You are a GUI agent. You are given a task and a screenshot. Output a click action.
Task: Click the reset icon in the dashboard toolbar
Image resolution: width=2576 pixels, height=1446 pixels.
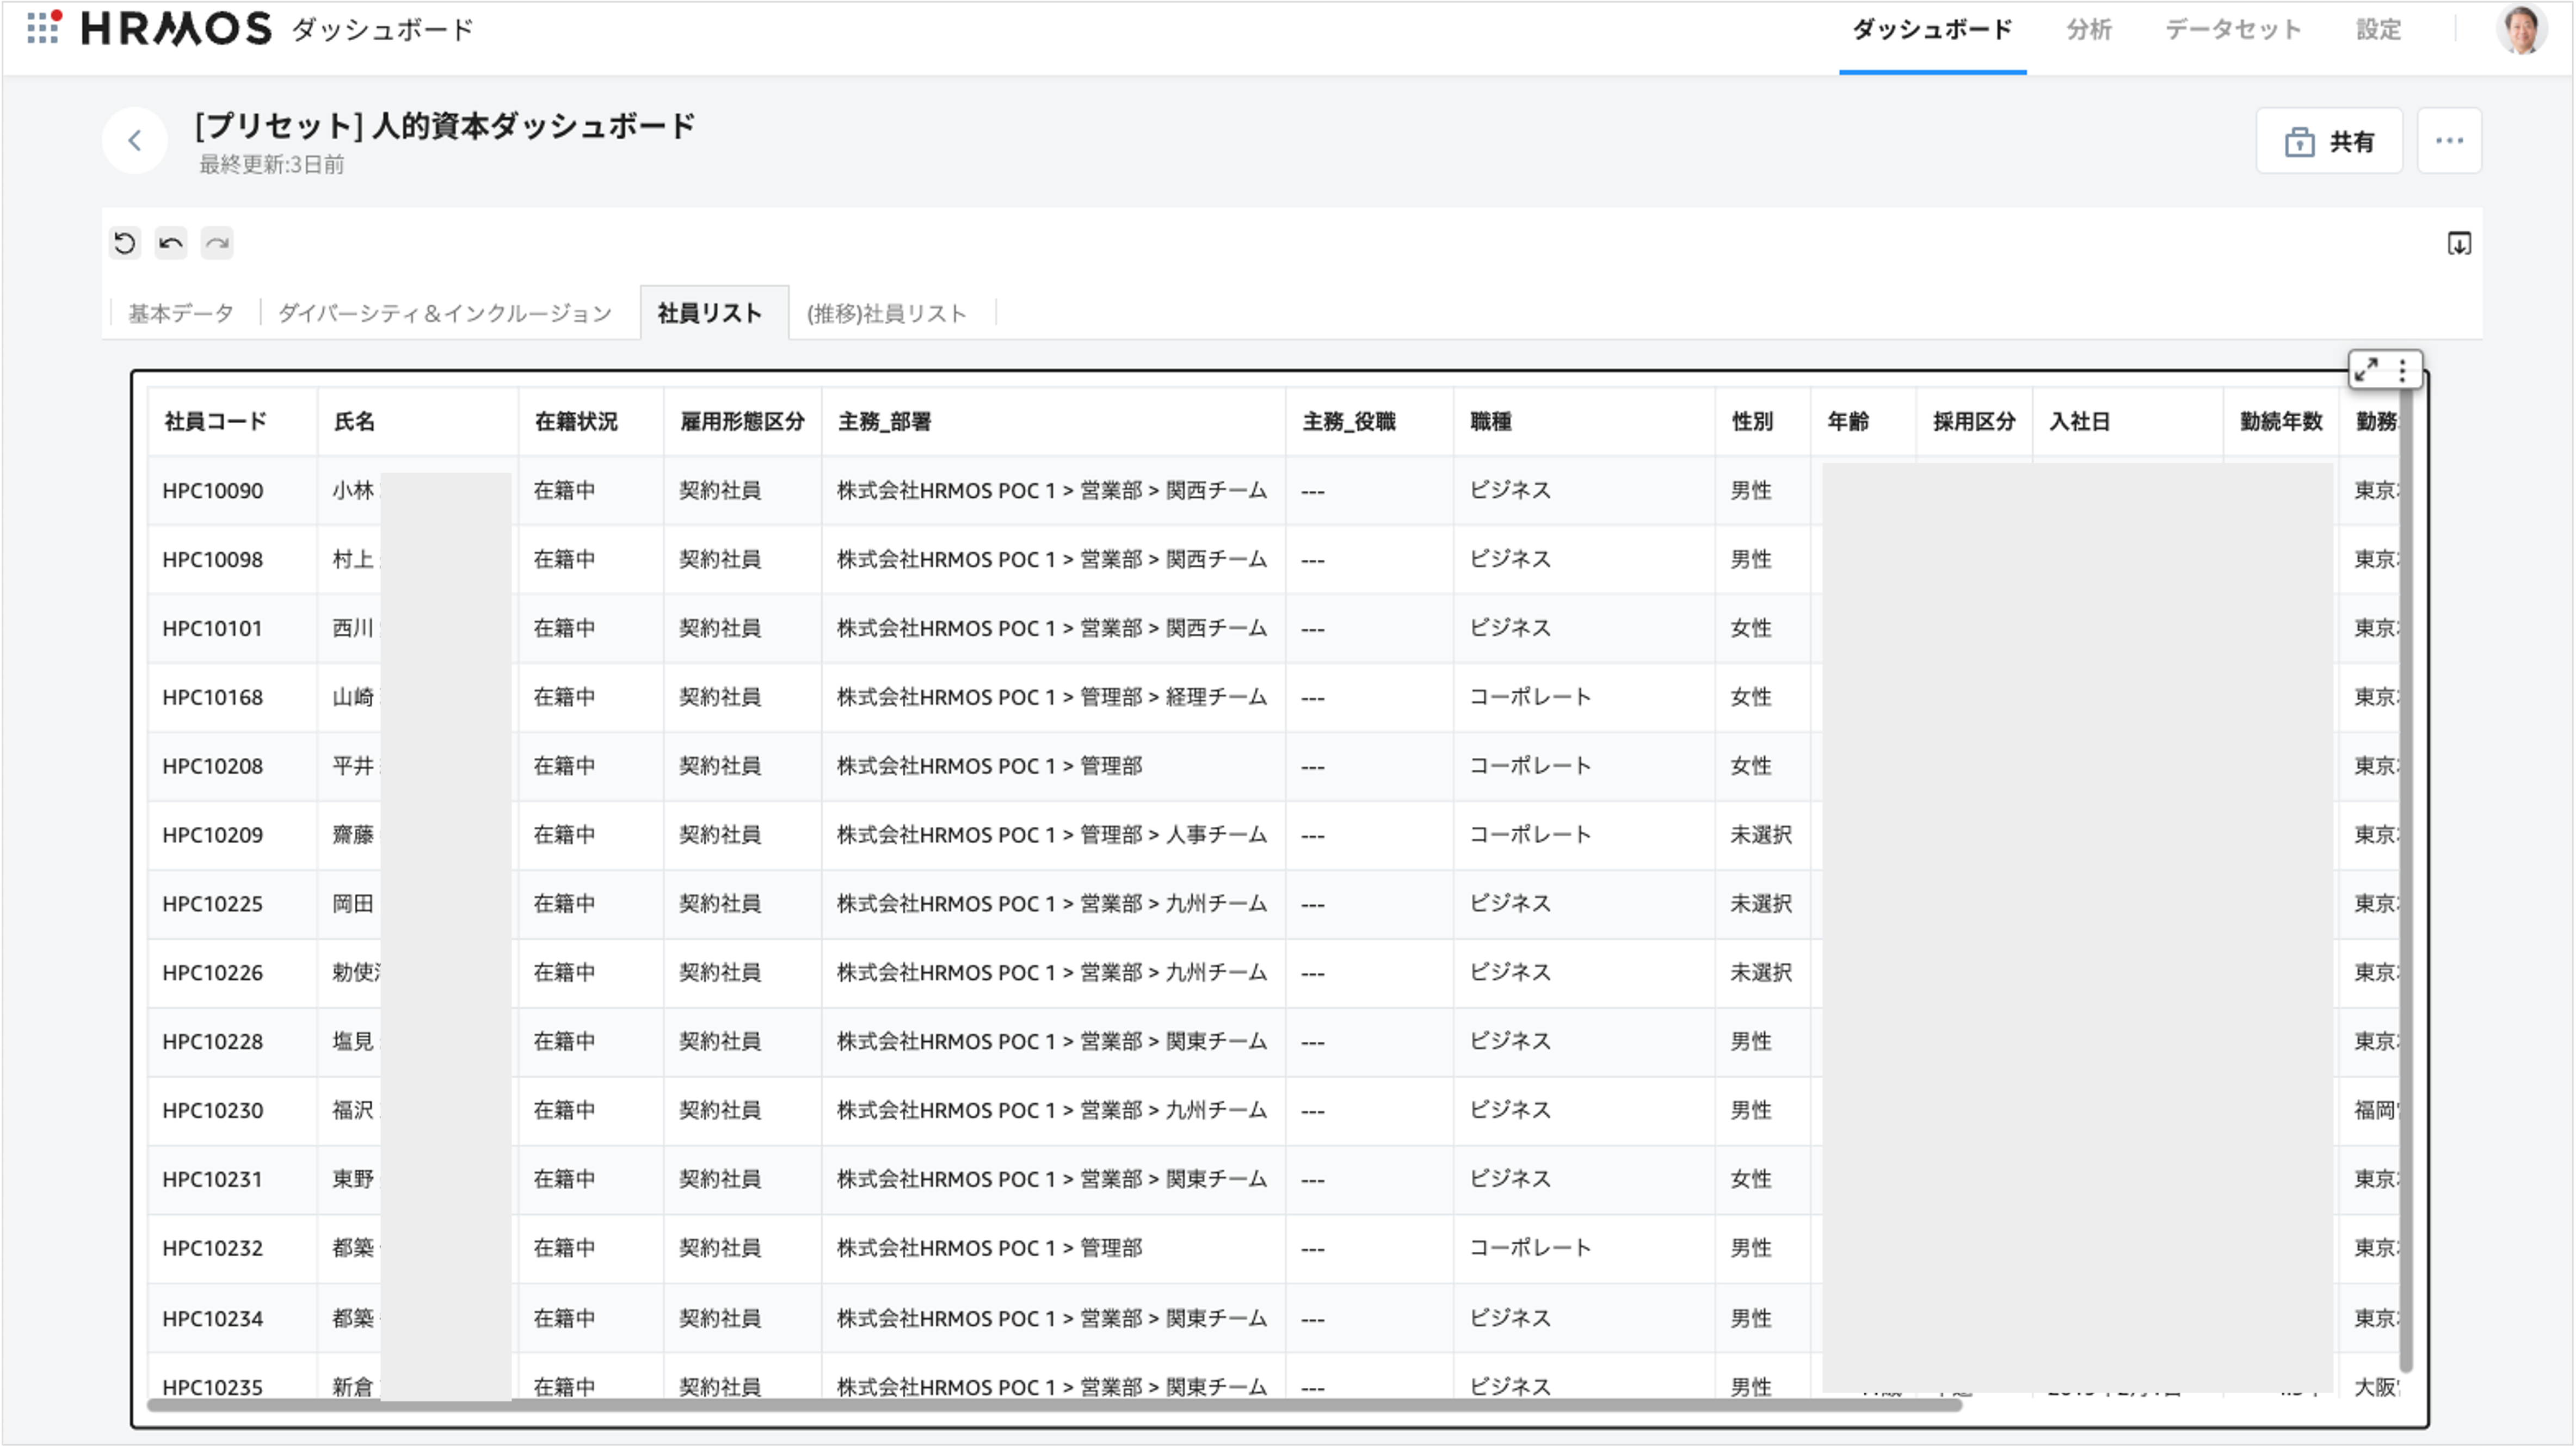[124, 242]
